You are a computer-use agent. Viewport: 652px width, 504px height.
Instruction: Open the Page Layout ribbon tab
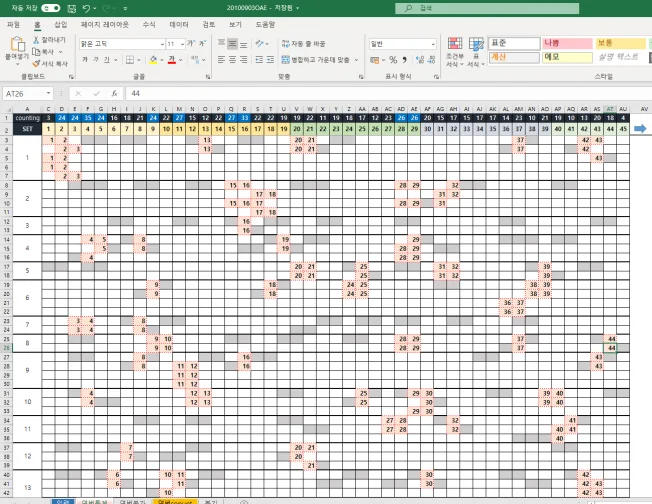coord(104,25)
